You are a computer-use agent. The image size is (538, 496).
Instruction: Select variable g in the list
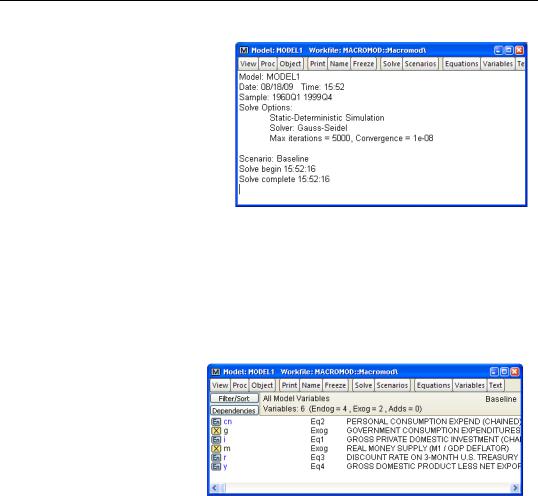click(x=226, y=431)
